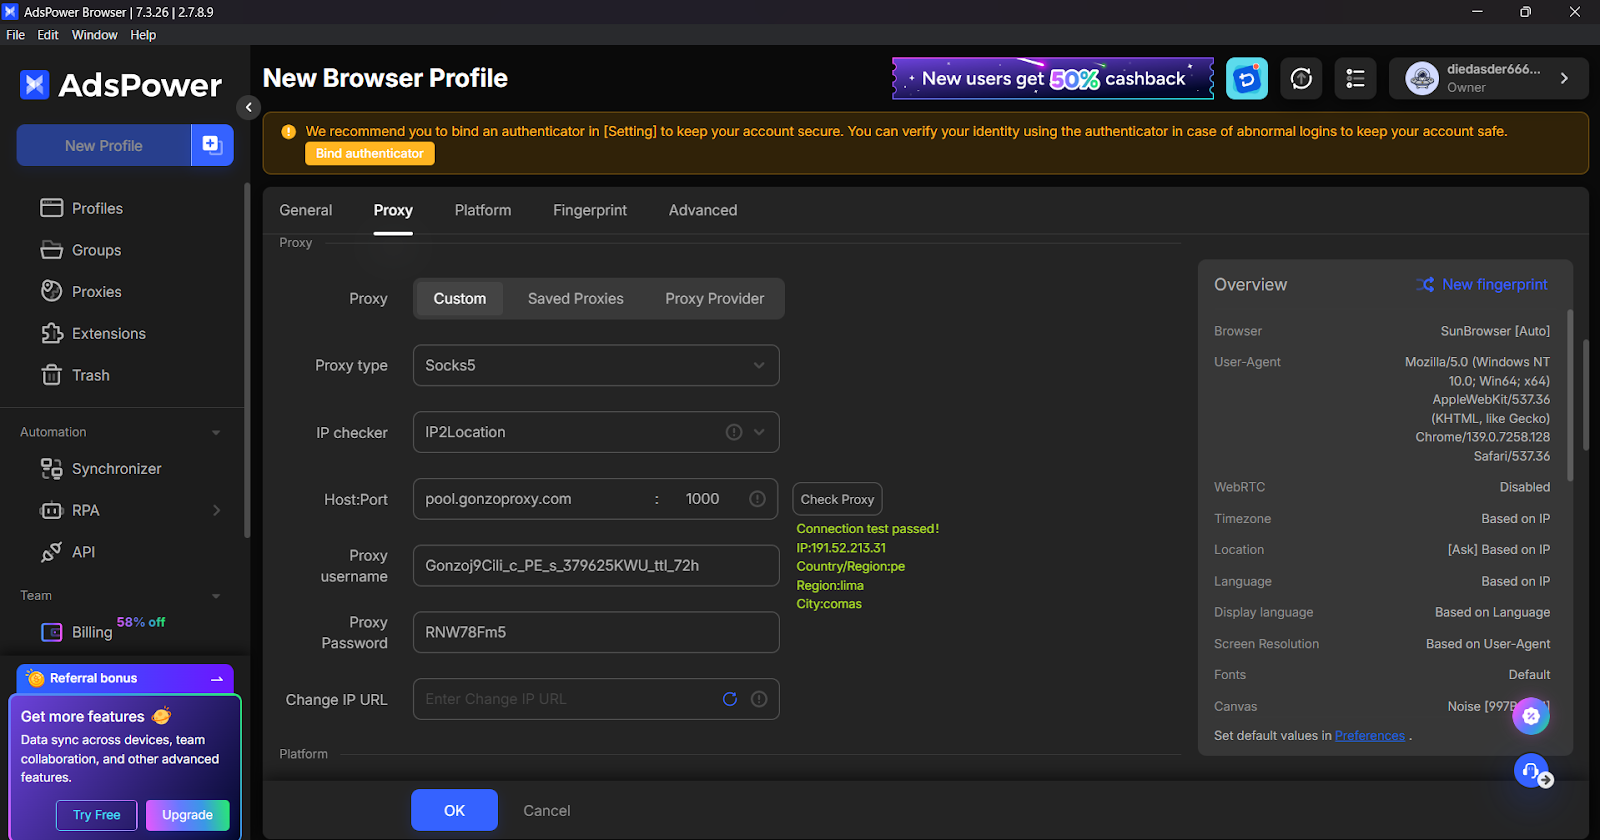Click the update sync icon in header
Viewport: 1600px width, 840px height.
click(x=1301, y=78)
